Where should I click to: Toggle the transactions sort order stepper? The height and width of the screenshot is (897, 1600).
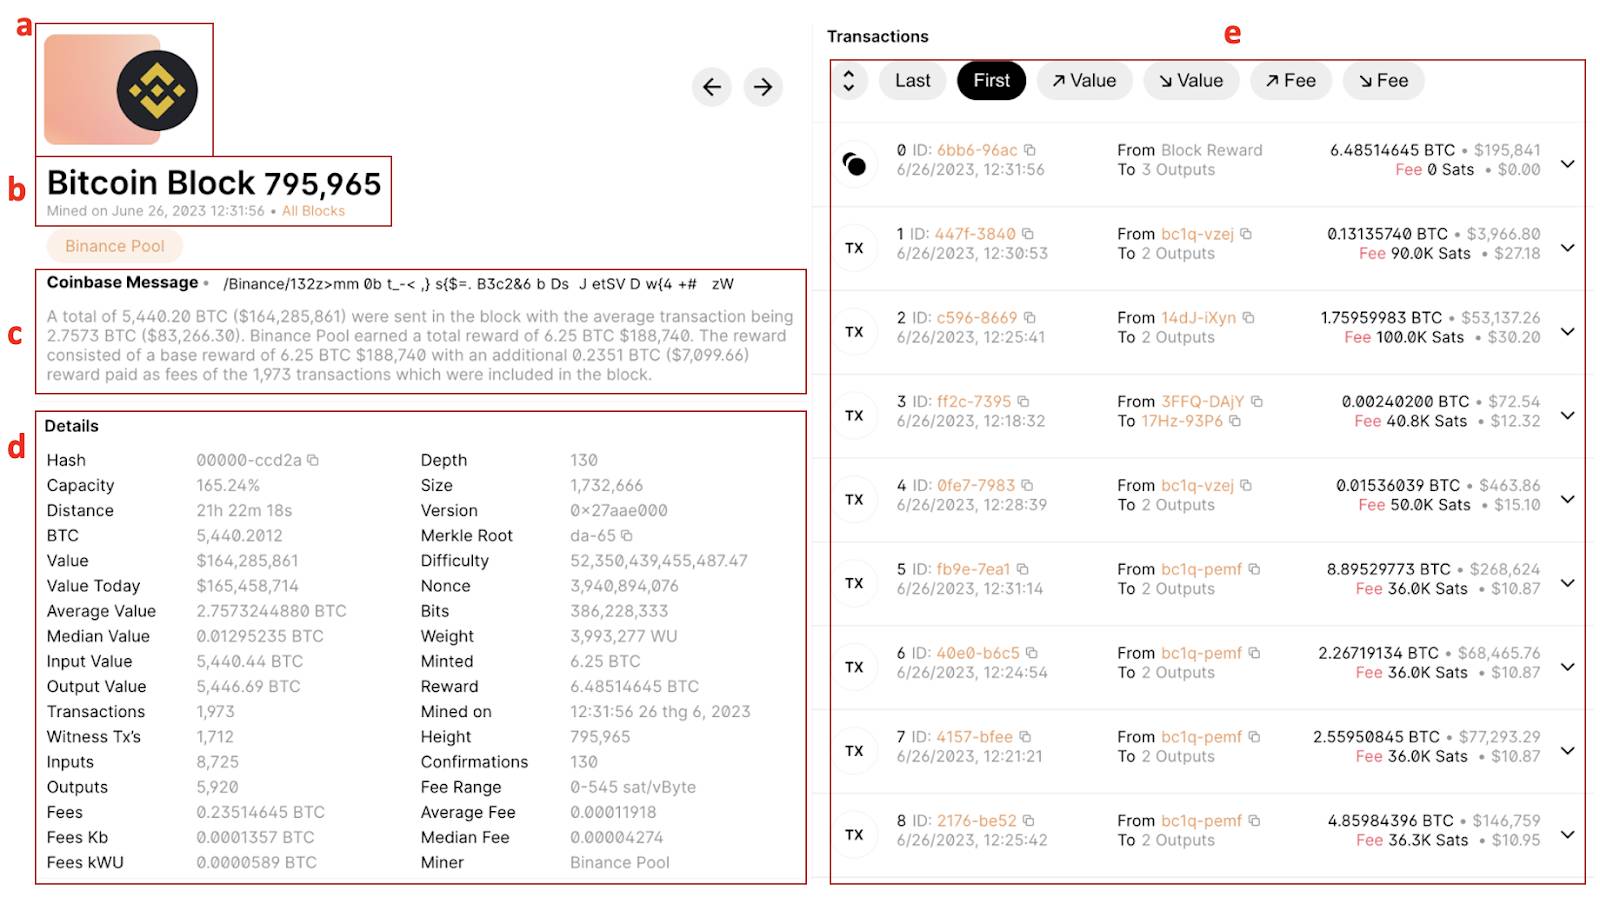click(849, 81)
